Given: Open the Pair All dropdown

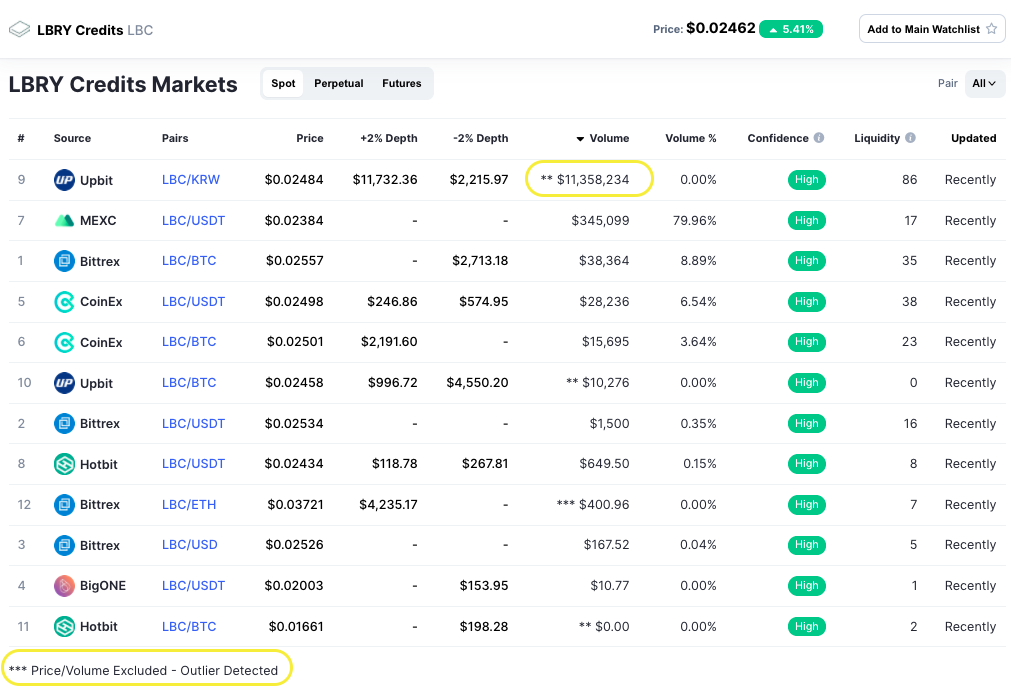Looking at the screenshot, I should coord(984,83).
